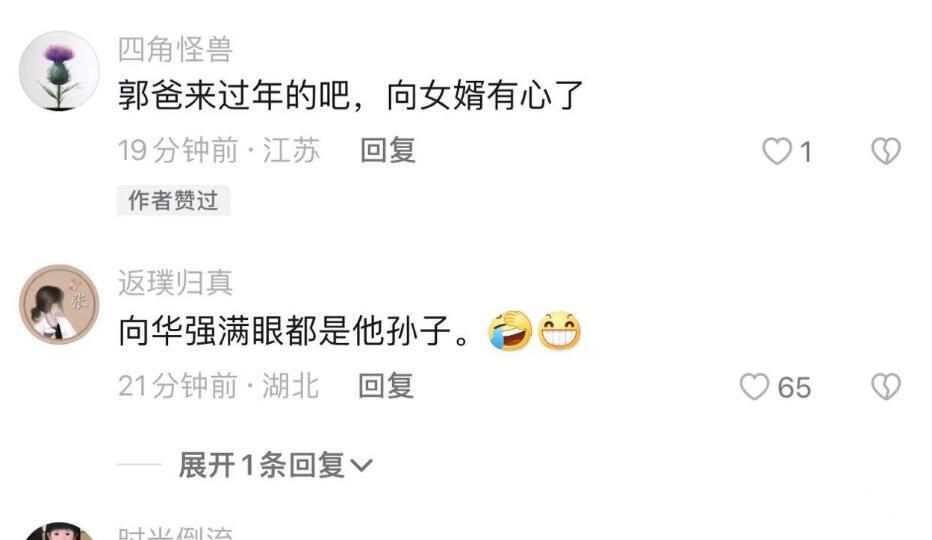Open username 返璞归真 profile link

[175, 282]
